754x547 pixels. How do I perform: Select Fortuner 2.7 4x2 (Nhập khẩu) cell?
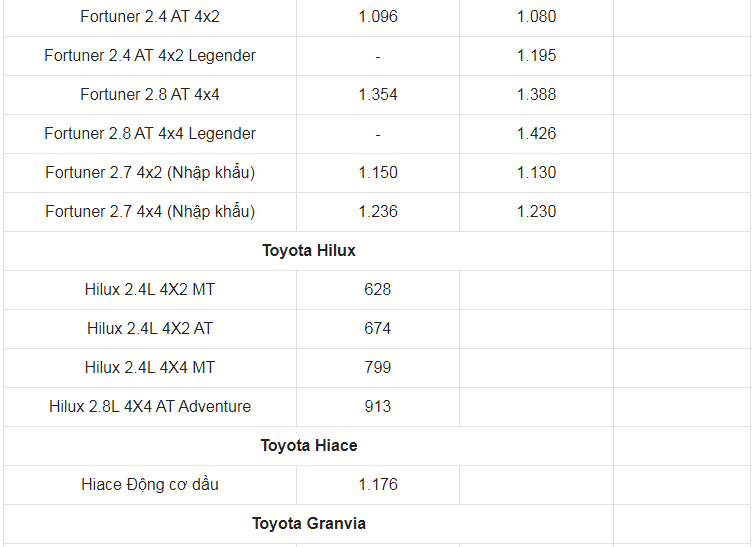[150, 172]
